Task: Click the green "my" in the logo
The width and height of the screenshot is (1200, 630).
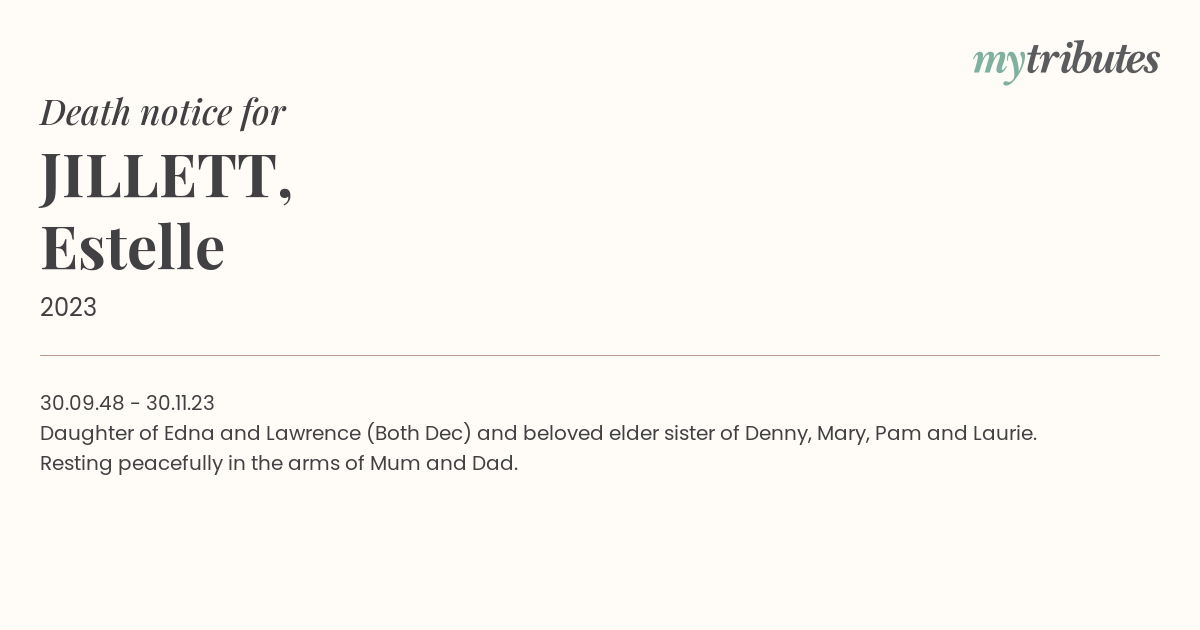Action: [998, 62]
